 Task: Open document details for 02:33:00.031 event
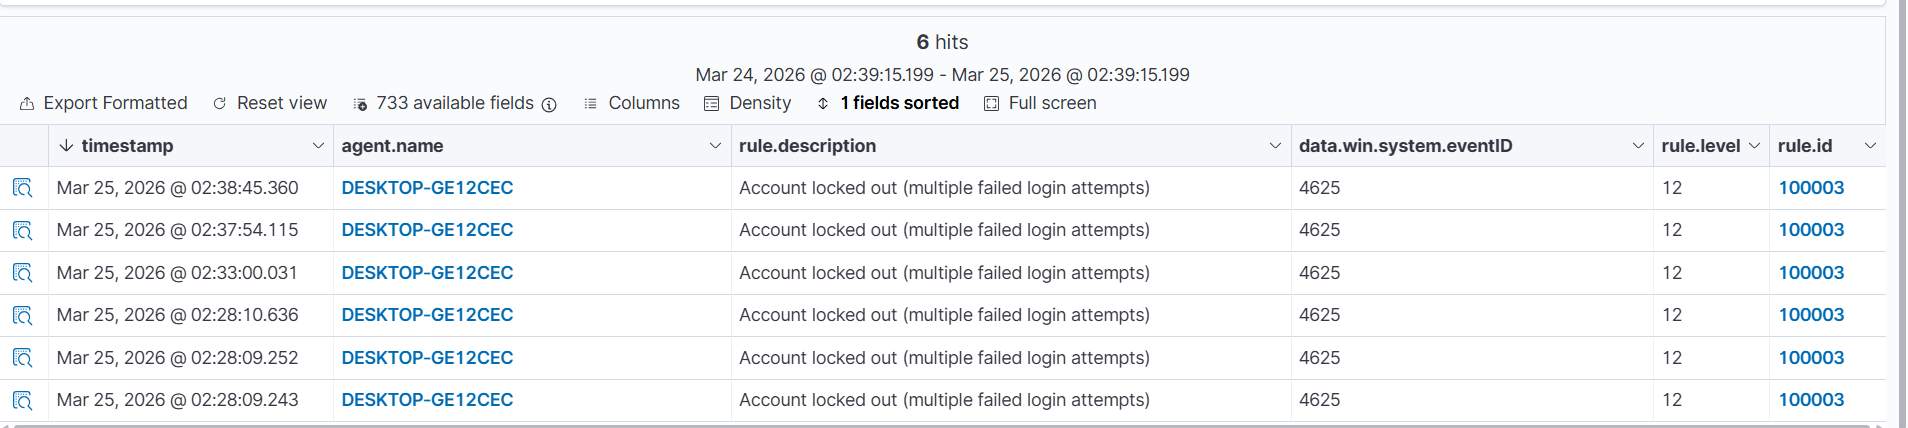(x=23, y=273)
